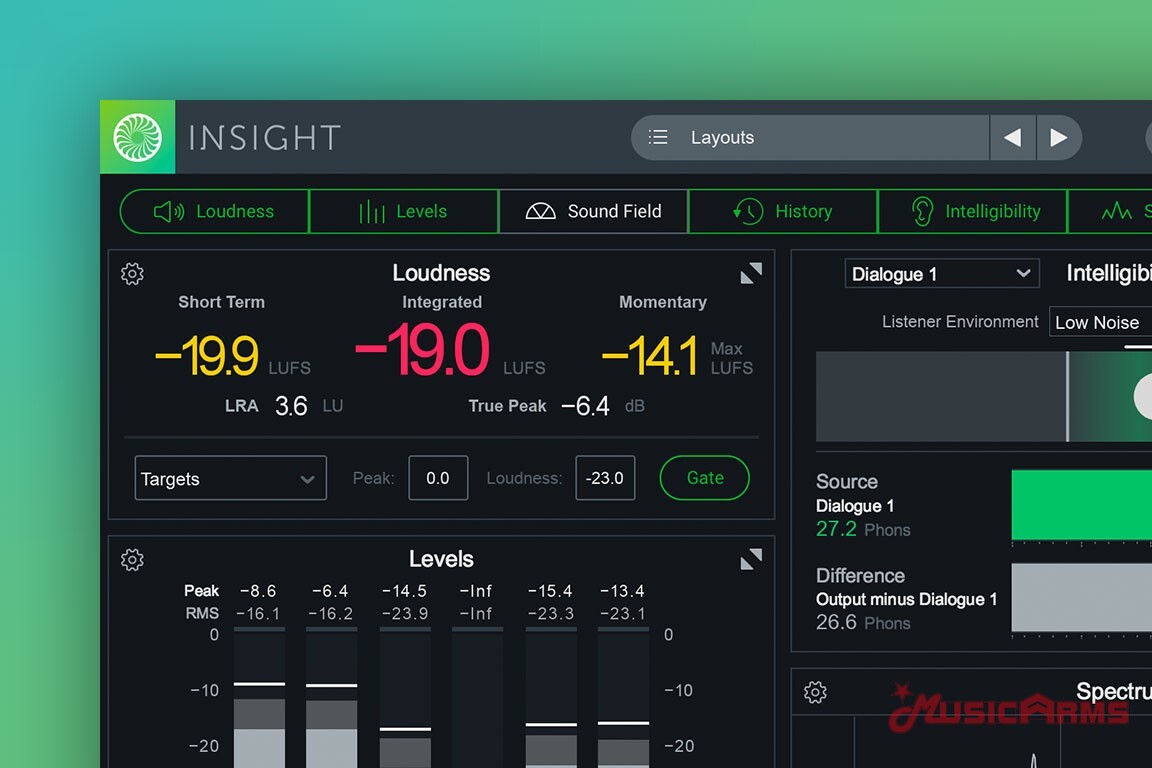This screenshot has height=768, width=1152.
Task: Click the iZotope Insight swirl logo
Action: click(138, 137)
